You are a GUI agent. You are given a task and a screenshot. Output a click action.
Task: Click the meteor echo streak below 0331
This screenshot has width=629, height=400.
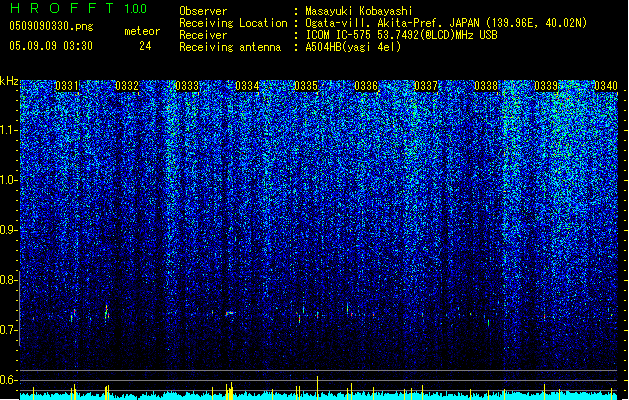pos(74,313)
